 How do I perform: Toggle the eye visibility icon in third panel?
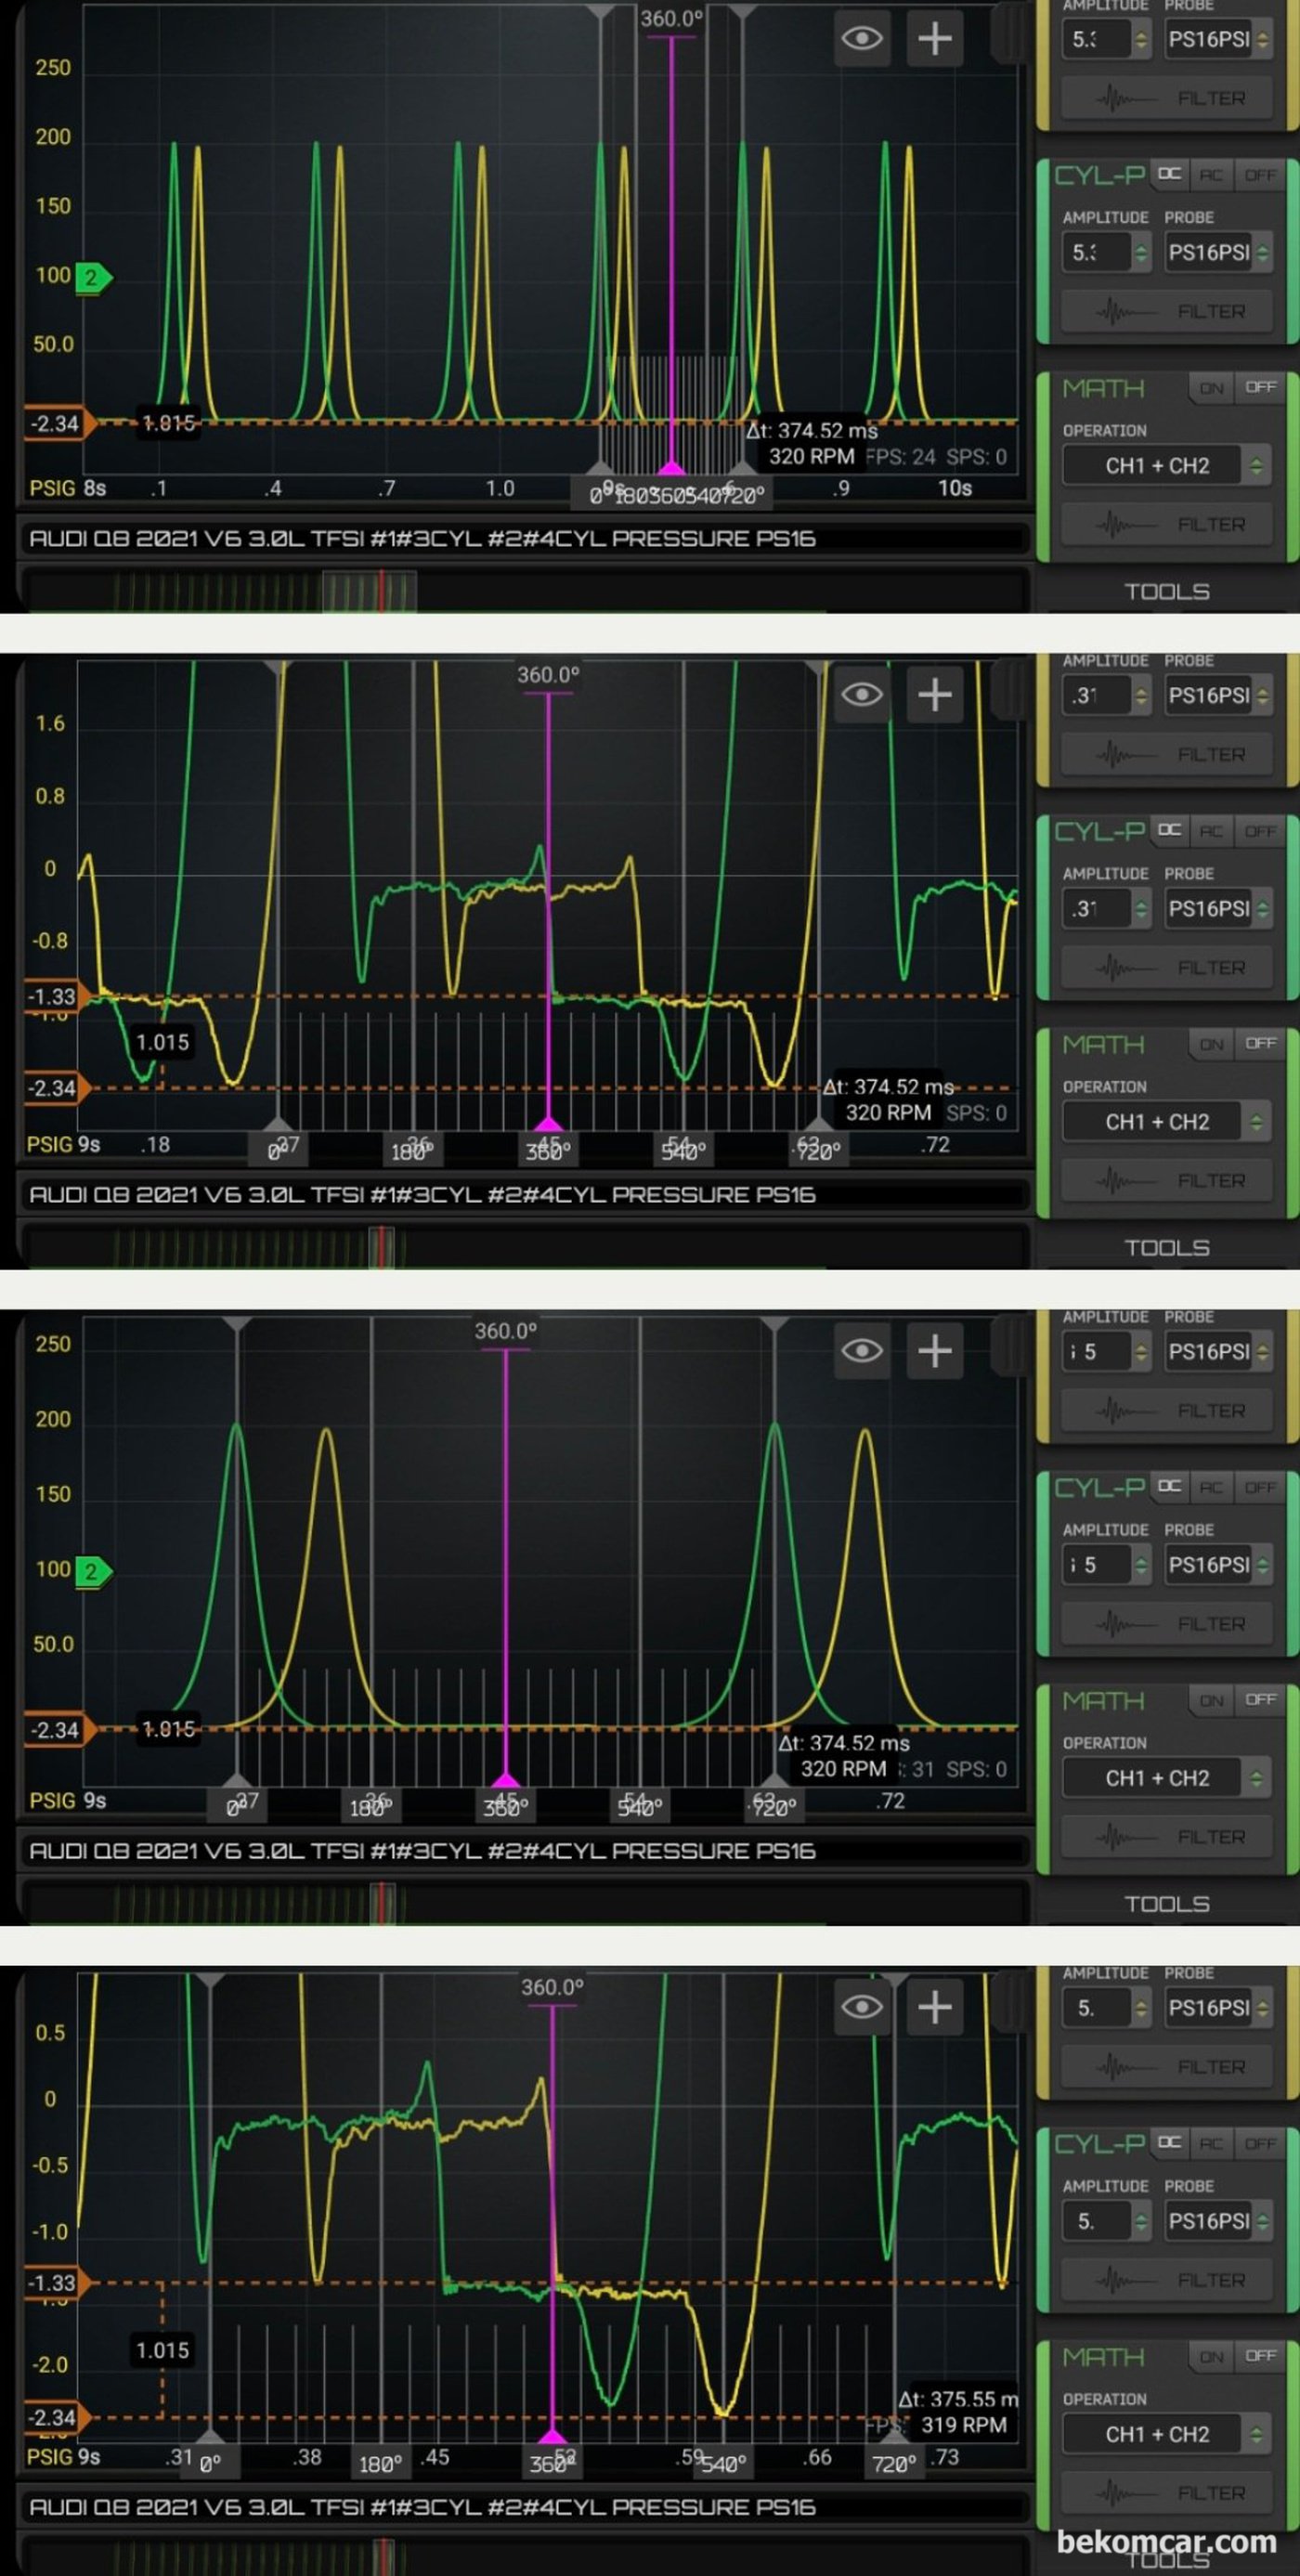(862, 1351)
